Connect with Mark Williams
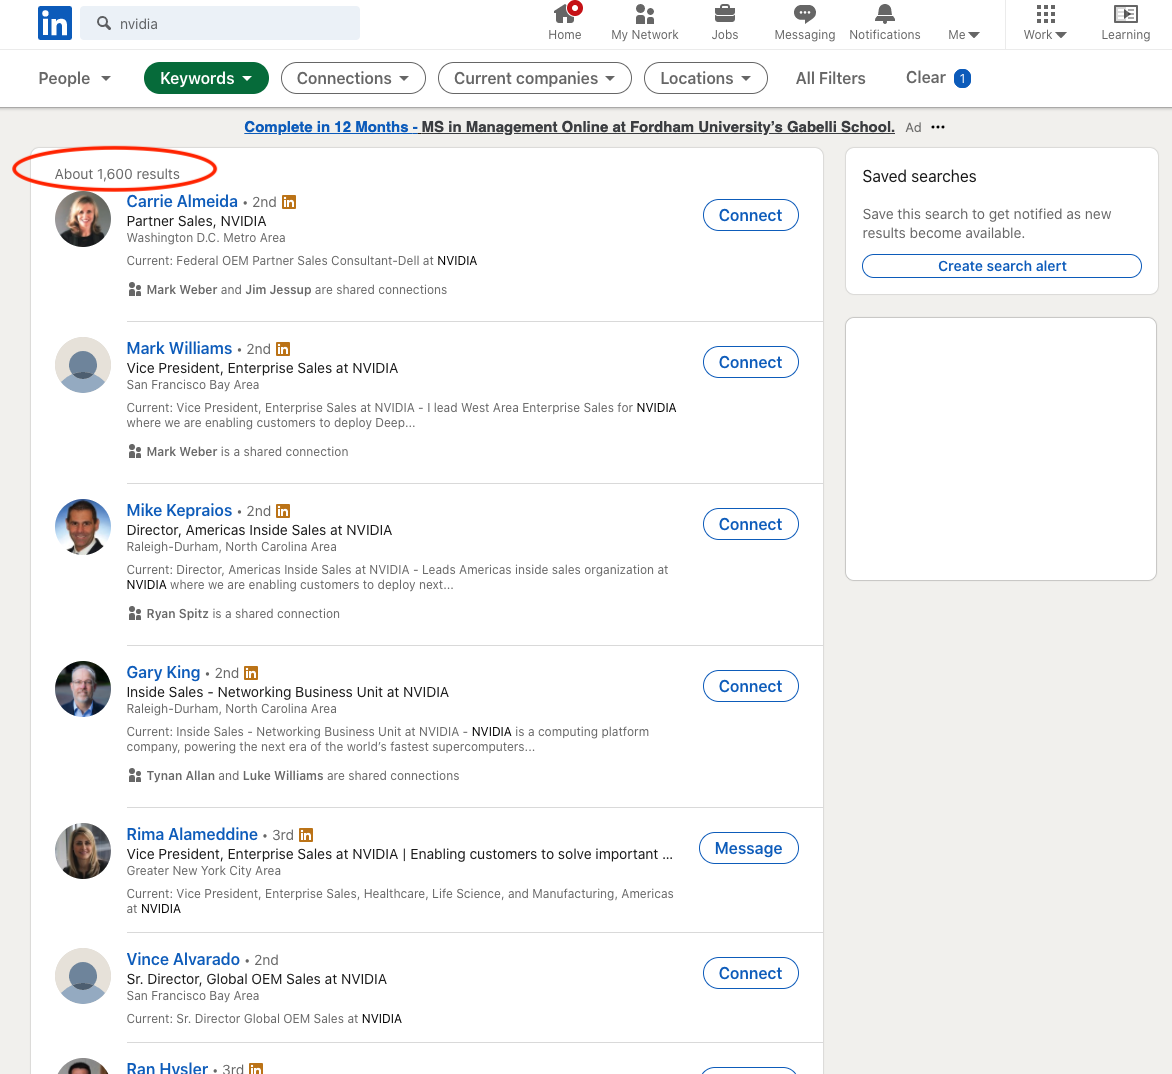Screen dimensions: 1172x1074 (x=750, y=362)
